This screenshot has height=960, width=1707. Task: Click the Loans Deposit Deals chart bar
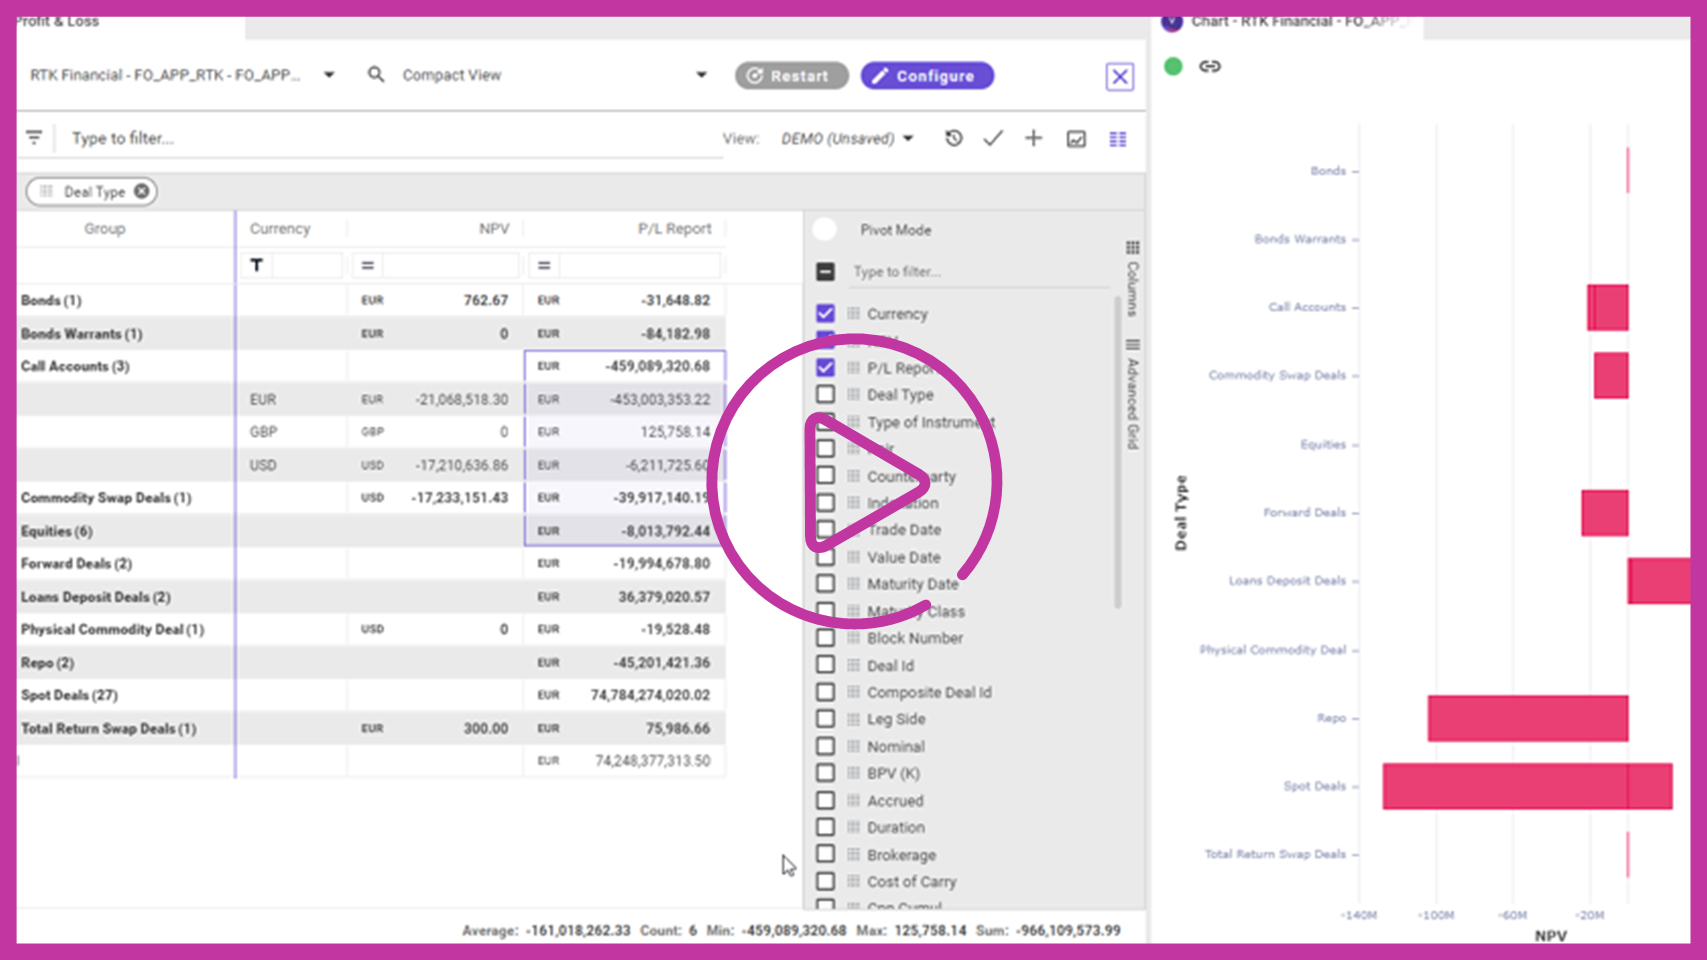[1659, 581]
